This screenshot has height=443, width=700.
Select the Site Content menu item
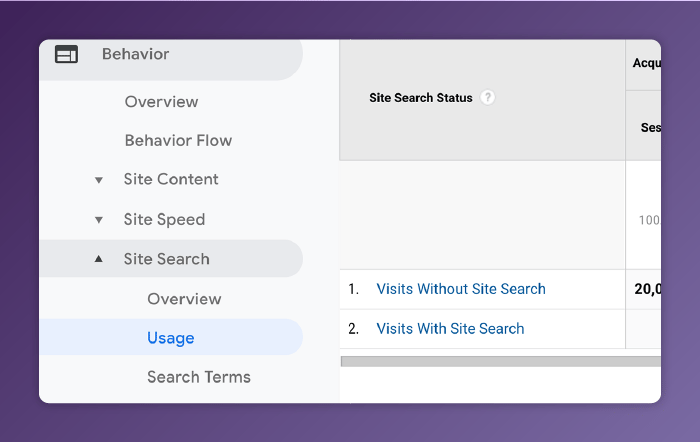[171, 180]
